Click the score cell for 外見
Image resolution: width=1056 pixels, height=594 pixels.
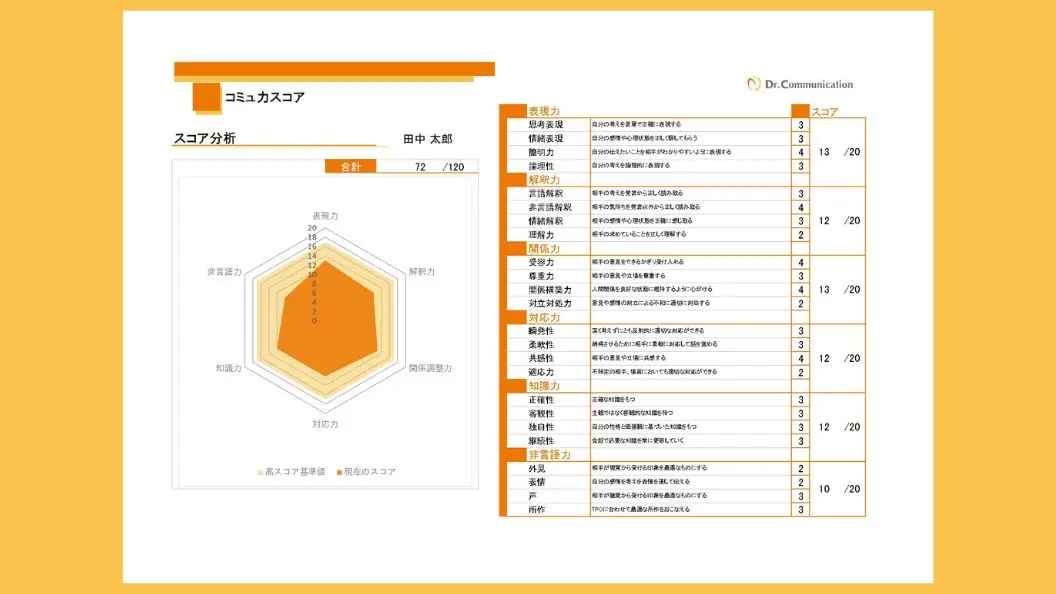801,468
